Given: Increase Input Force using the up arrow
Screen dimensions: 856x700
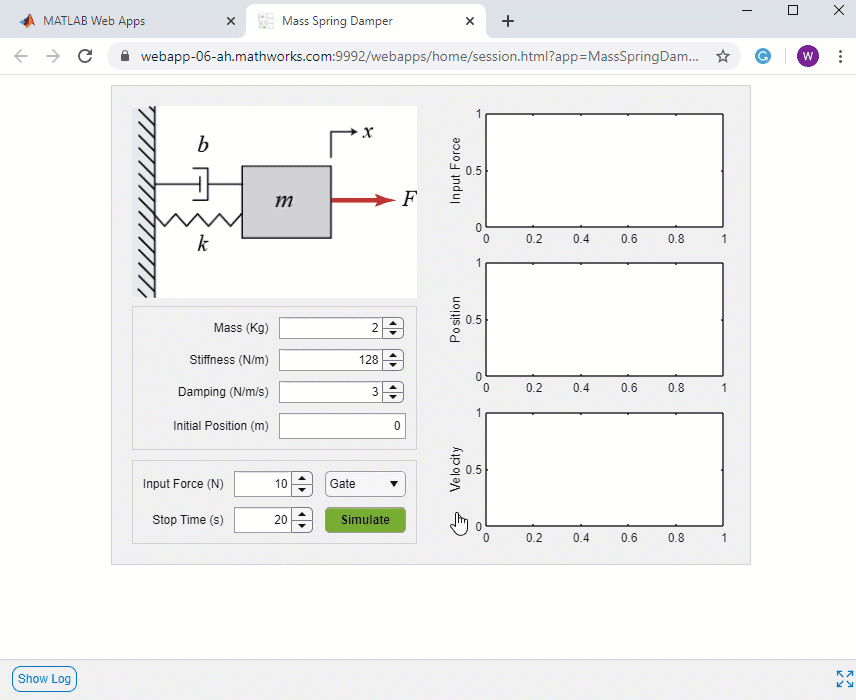Looking at the screenshot, I should (x=303, y=478).
